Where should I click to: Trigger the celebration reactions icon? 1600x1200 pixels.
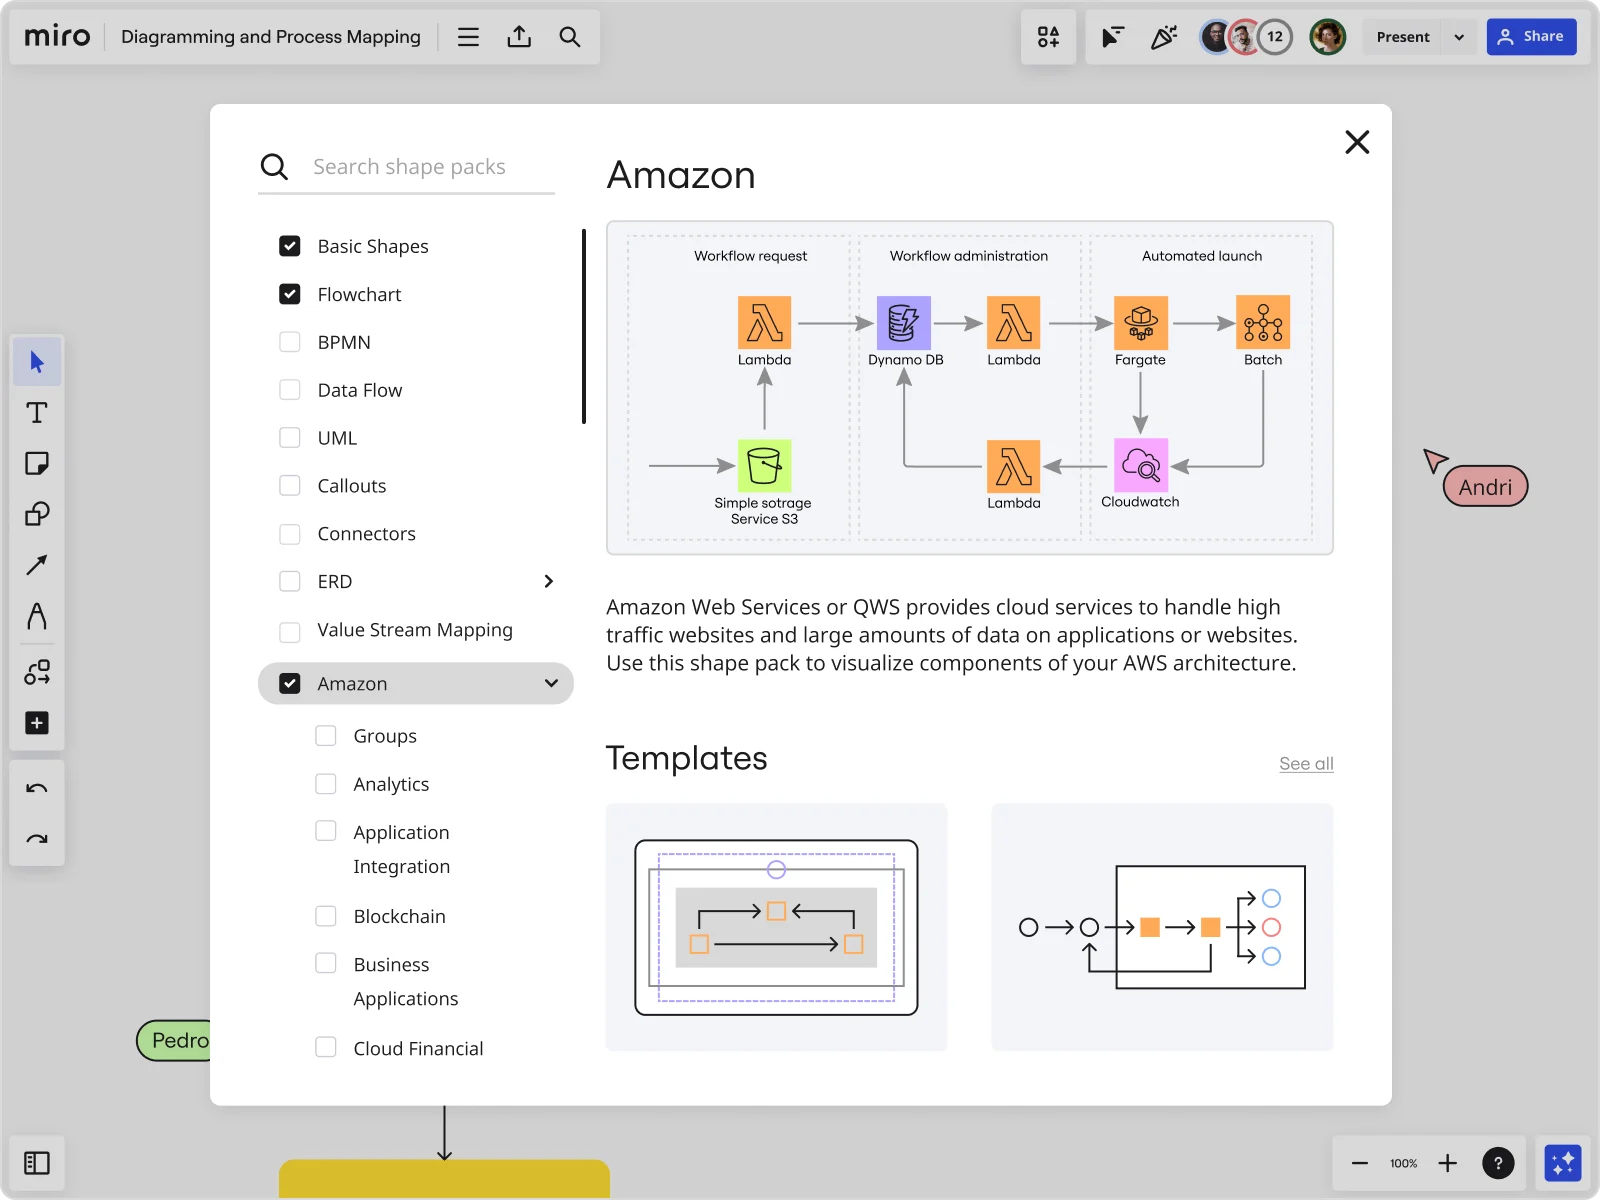pos(1163,37)
